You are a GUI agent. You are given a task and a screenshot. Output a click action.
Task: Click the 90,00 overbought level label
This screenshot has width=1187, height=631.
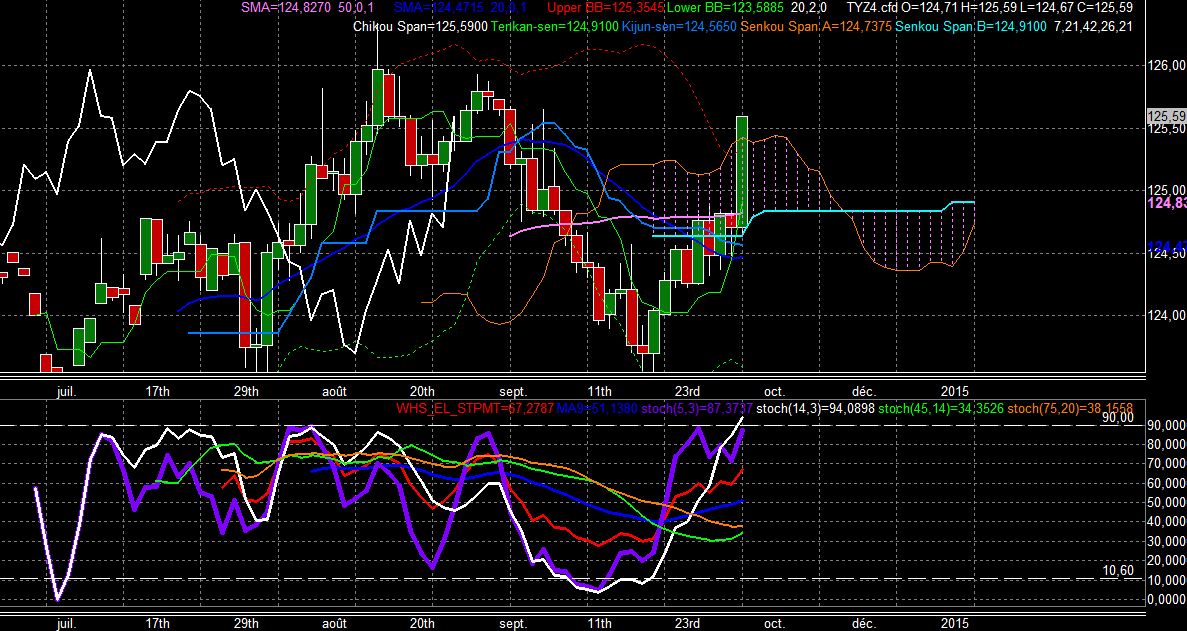click(x=1119, y=418)
